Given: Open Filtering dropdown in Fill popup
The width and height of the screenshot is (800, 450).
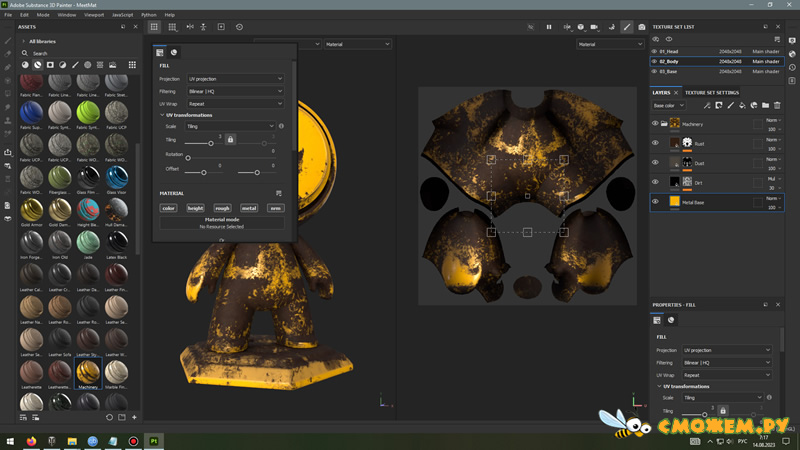Looking at the screenshot, I should coord(235,91).
